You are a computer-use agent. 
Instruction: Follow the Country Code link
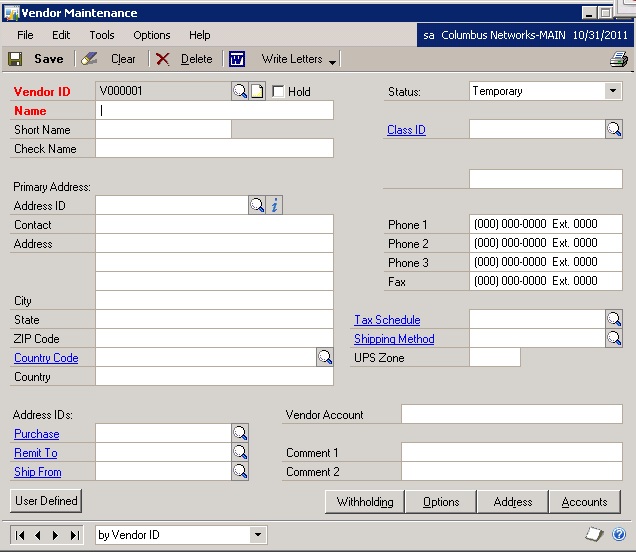(x=46, y=358)
